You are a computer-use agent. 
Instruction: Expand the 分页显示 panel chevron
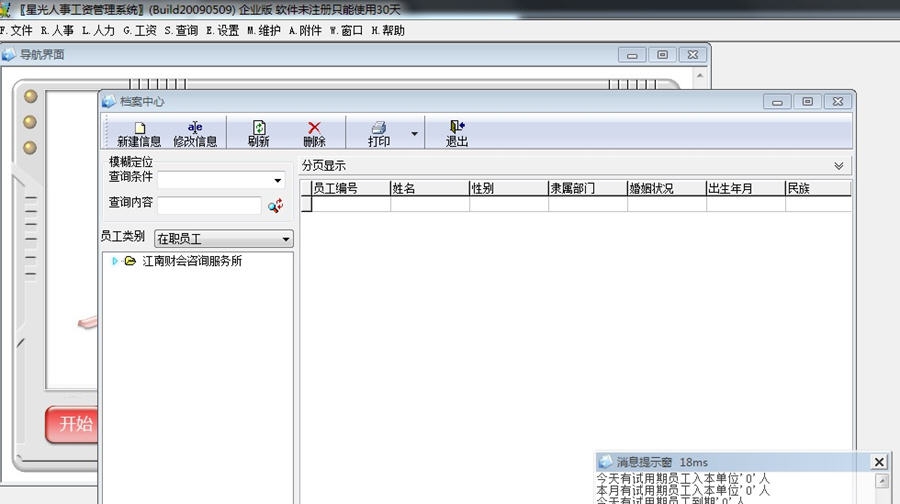tap(839, 166)
